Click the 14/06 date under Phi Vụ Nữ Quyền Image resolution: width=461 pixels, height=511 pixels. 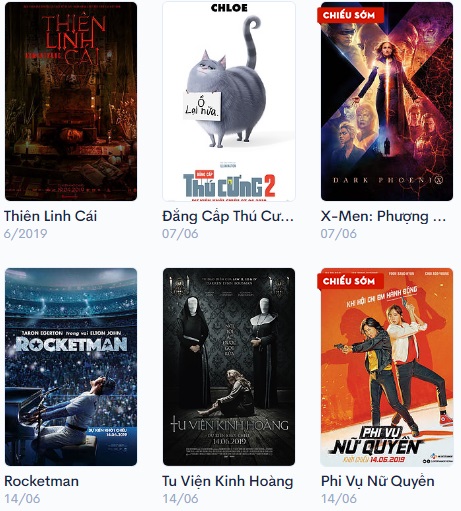click(x=338, y=499)
